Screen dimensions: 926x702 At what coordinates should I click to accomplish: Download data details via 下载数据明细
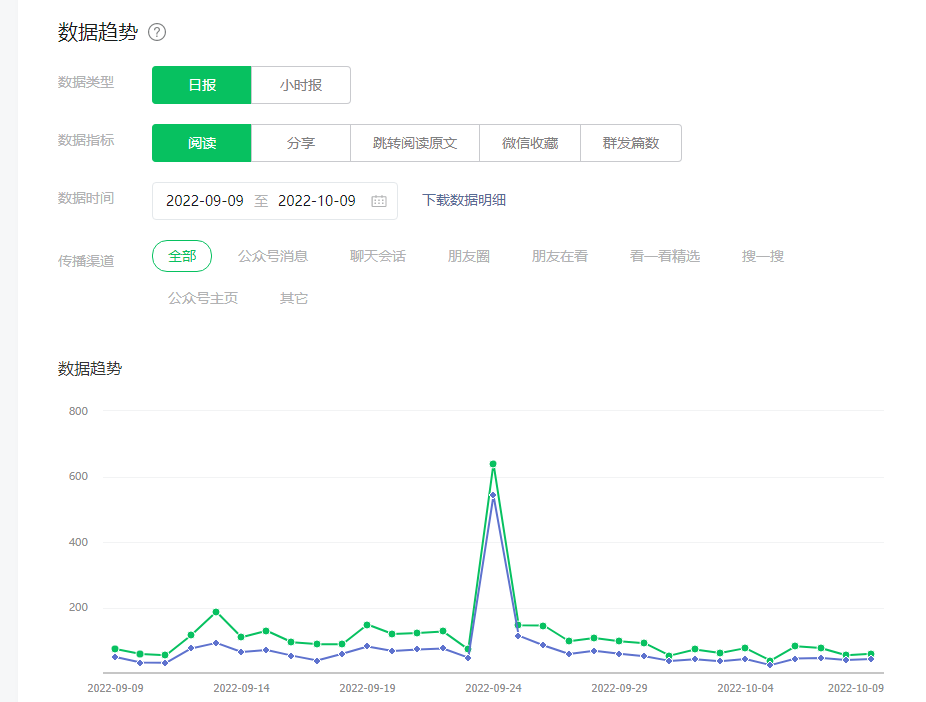pyautogui.click(x=464, y=200)
